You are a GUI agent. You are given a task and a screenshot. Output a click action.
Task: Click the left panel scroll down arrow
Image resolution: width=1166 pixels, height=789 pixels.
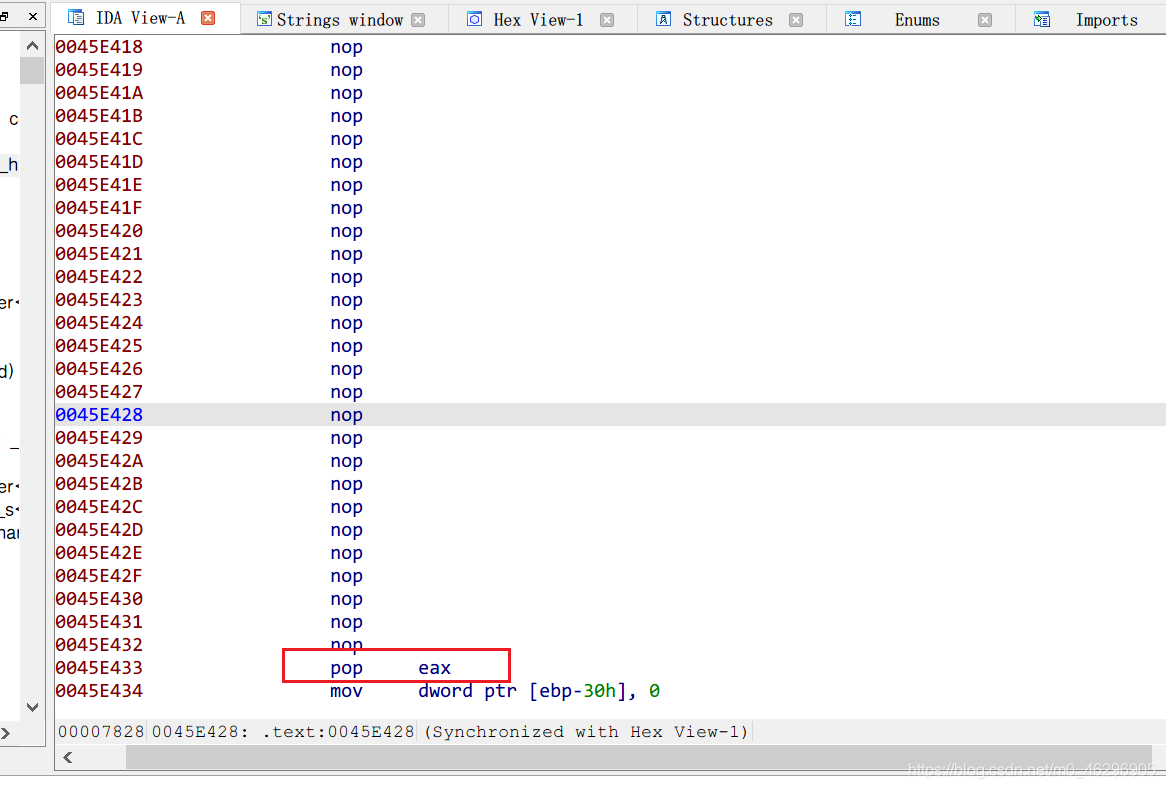32,707
